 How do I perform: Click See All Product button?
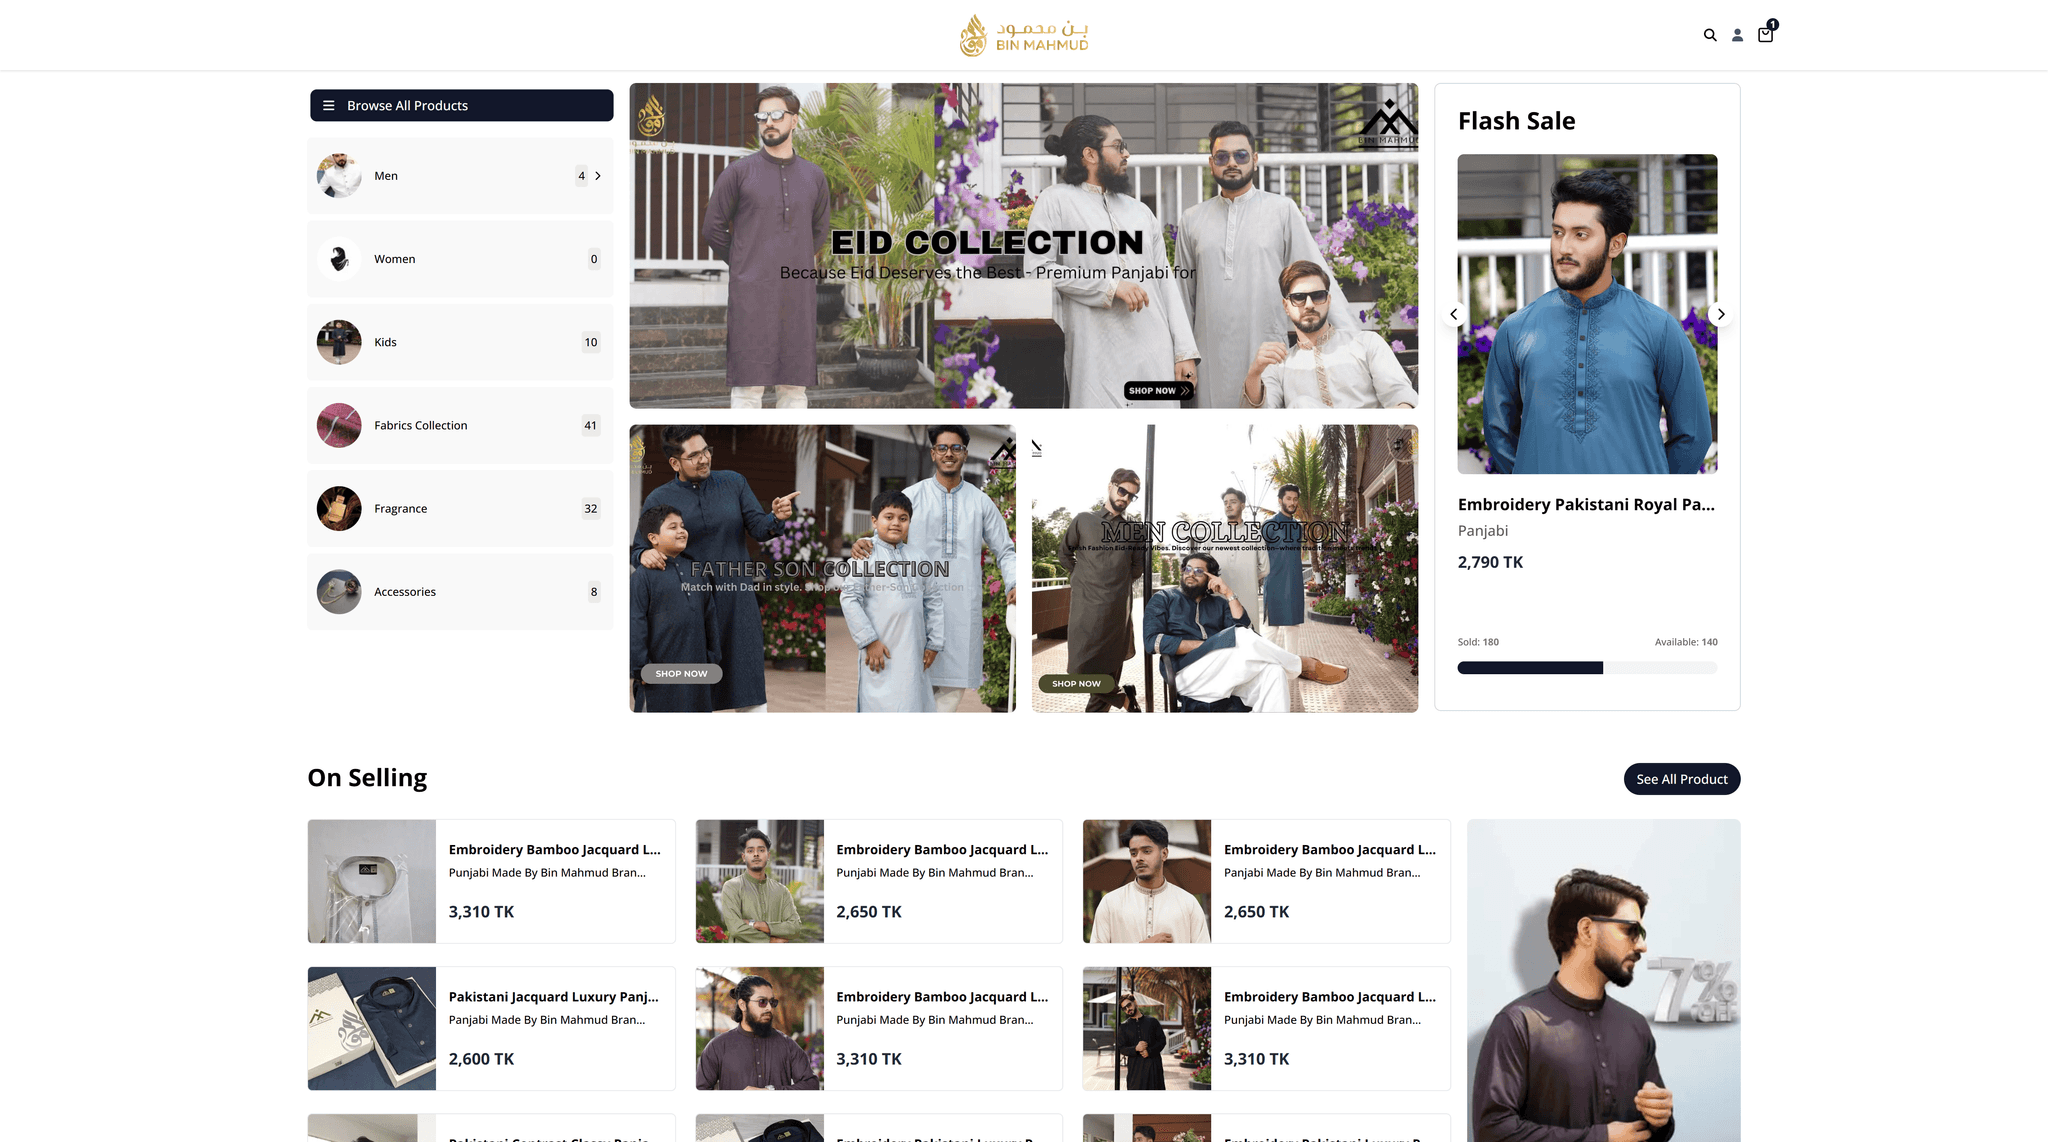pos(1681,779)
